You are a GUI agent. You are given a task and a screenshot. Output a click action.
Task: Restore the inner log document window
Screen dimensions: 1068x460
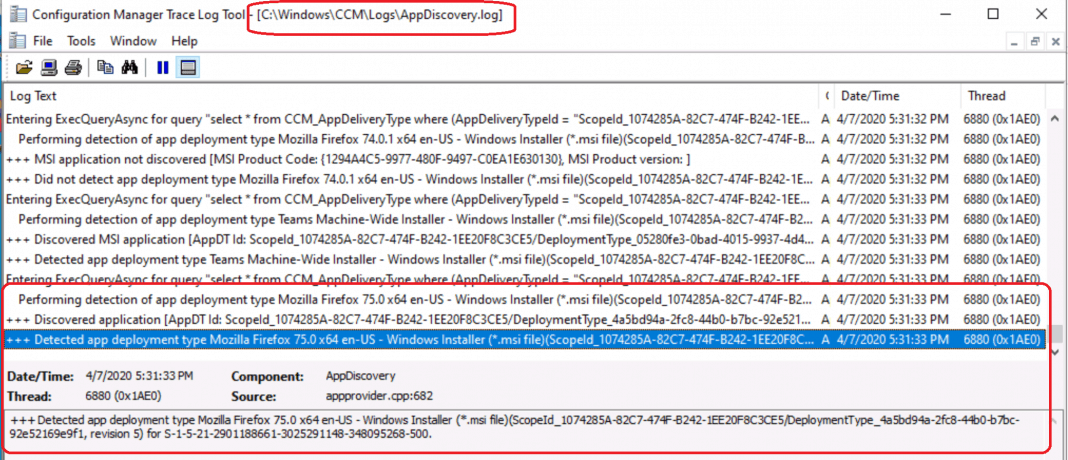(1035, 41)
